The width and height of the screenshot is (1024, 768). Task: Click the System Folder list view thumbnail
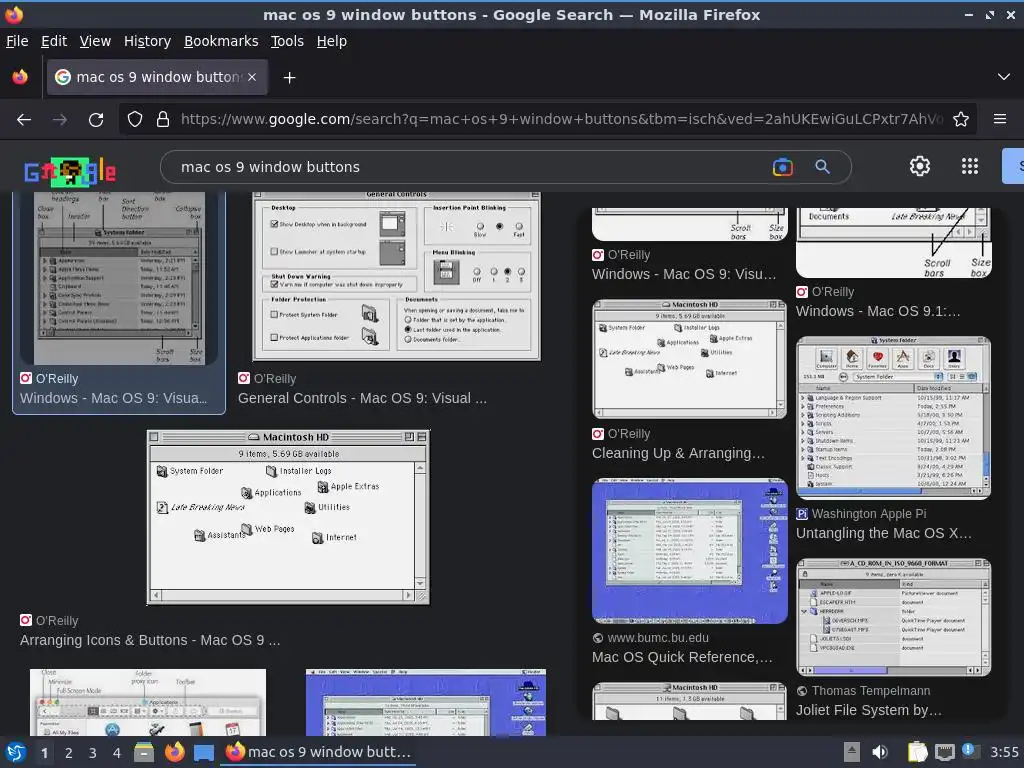click(x=893, y=418)
